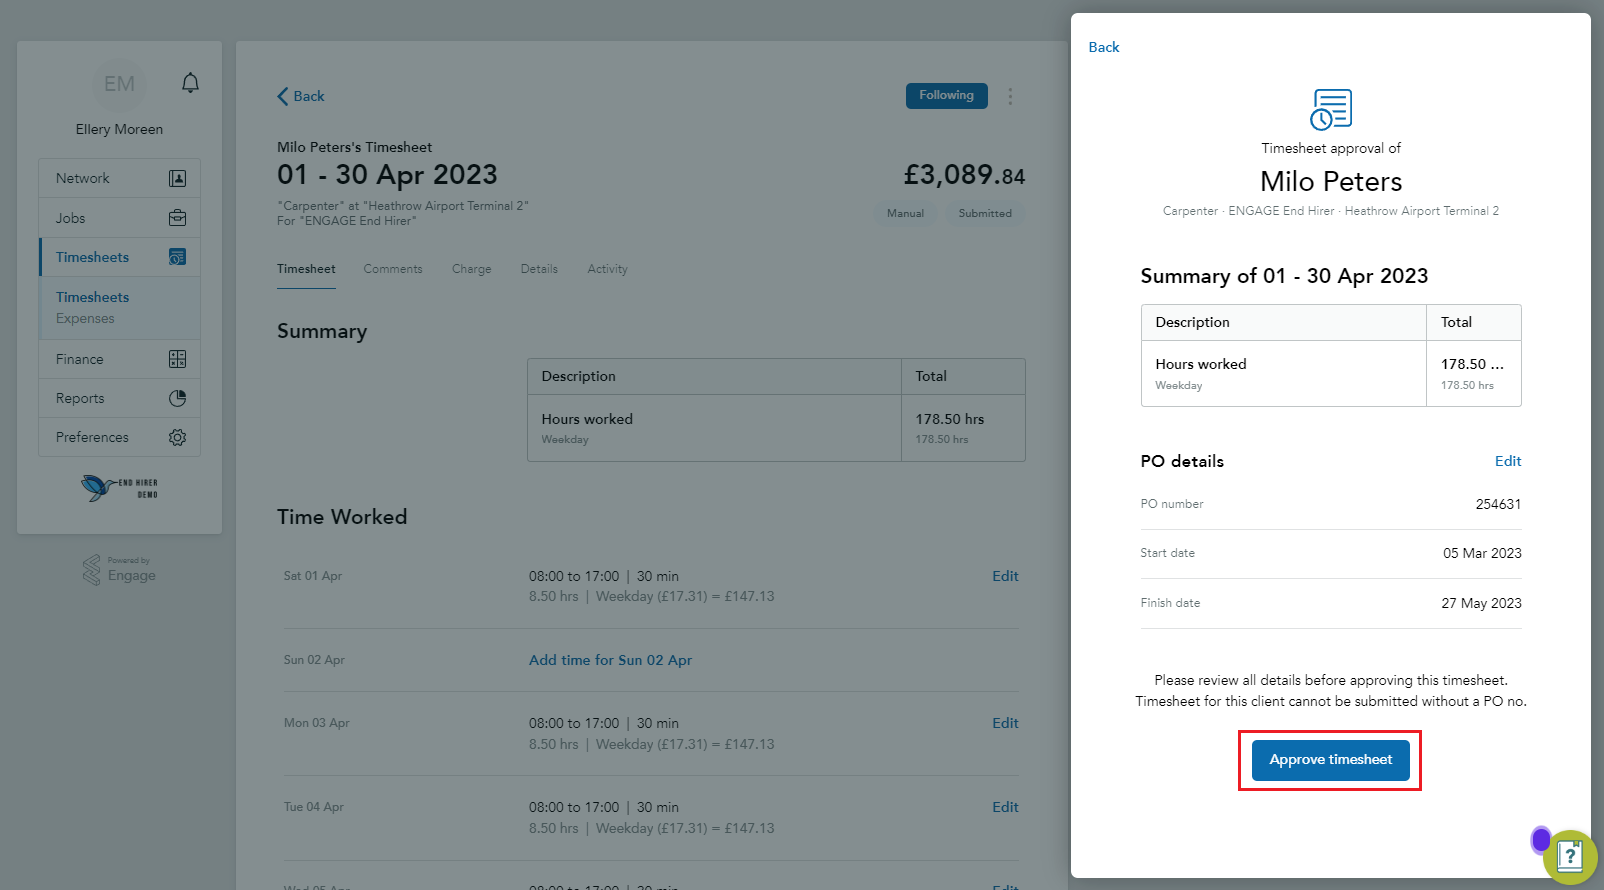
Task: Toggle the Following button
Action: [946, 96]
